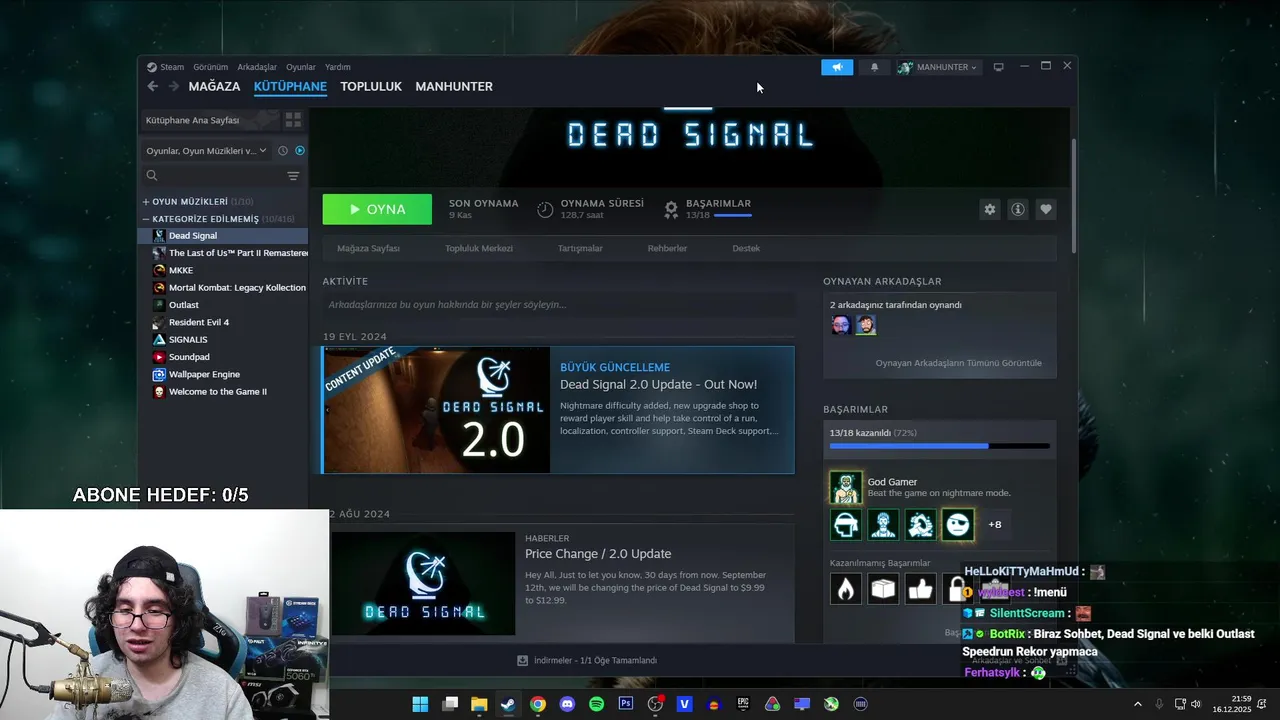Open the Arkadaşlar menu
This screenshot has height=720, width=1280.
pos(257,67)
